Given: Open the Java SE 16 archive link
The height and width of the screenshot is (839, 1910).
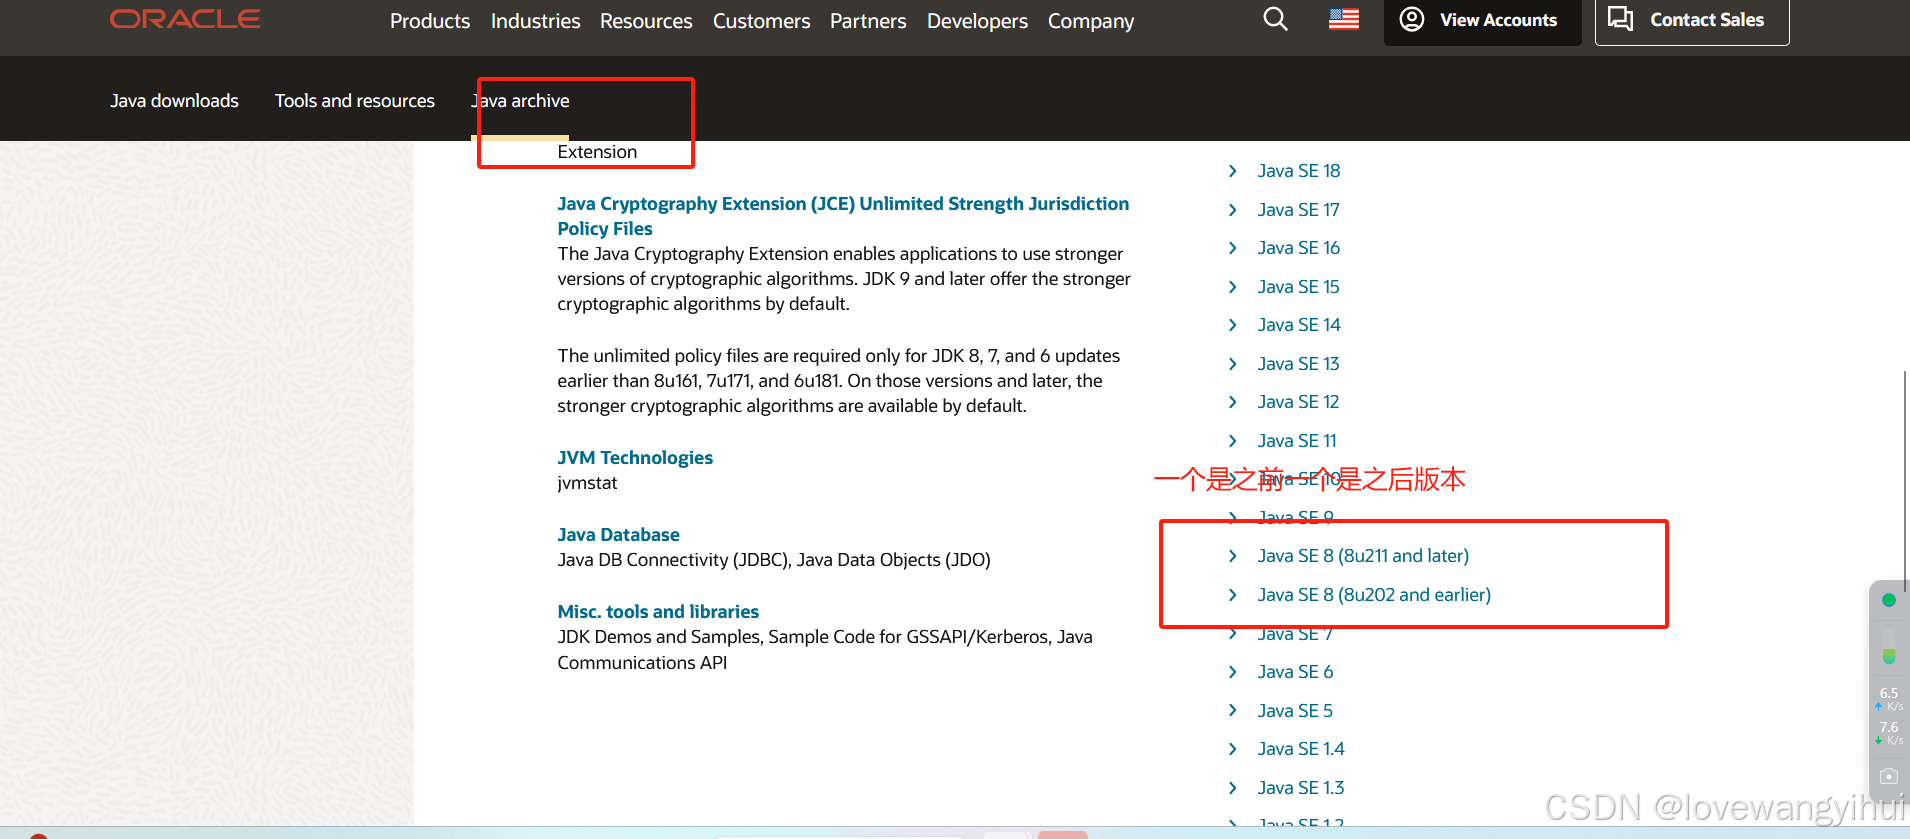Looking at the screenshot, I should point(1298,248).
